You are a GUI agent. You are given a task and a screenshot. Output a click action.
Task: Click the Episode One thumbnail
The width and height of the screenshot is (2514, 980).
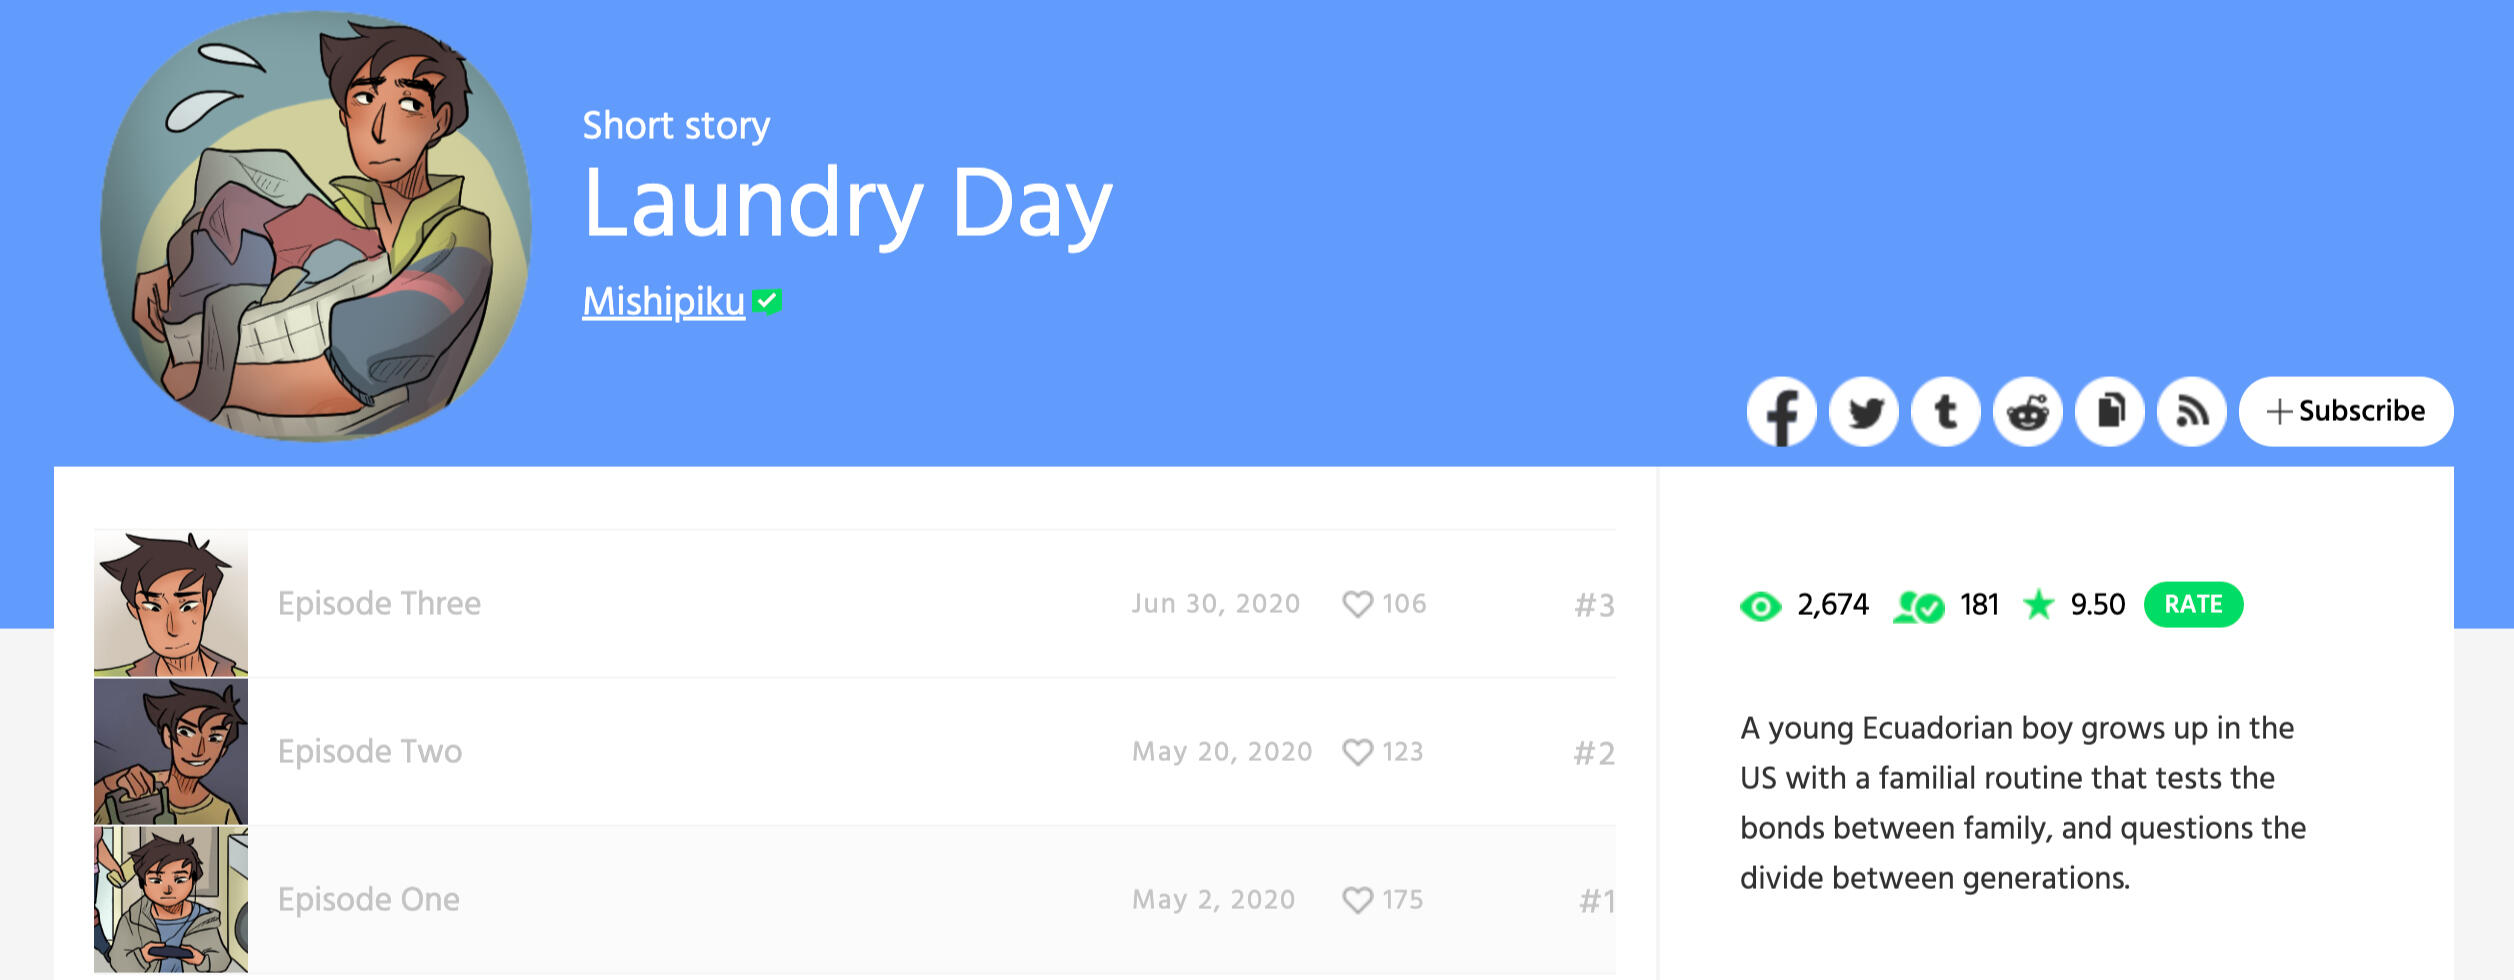coord(171,900)
